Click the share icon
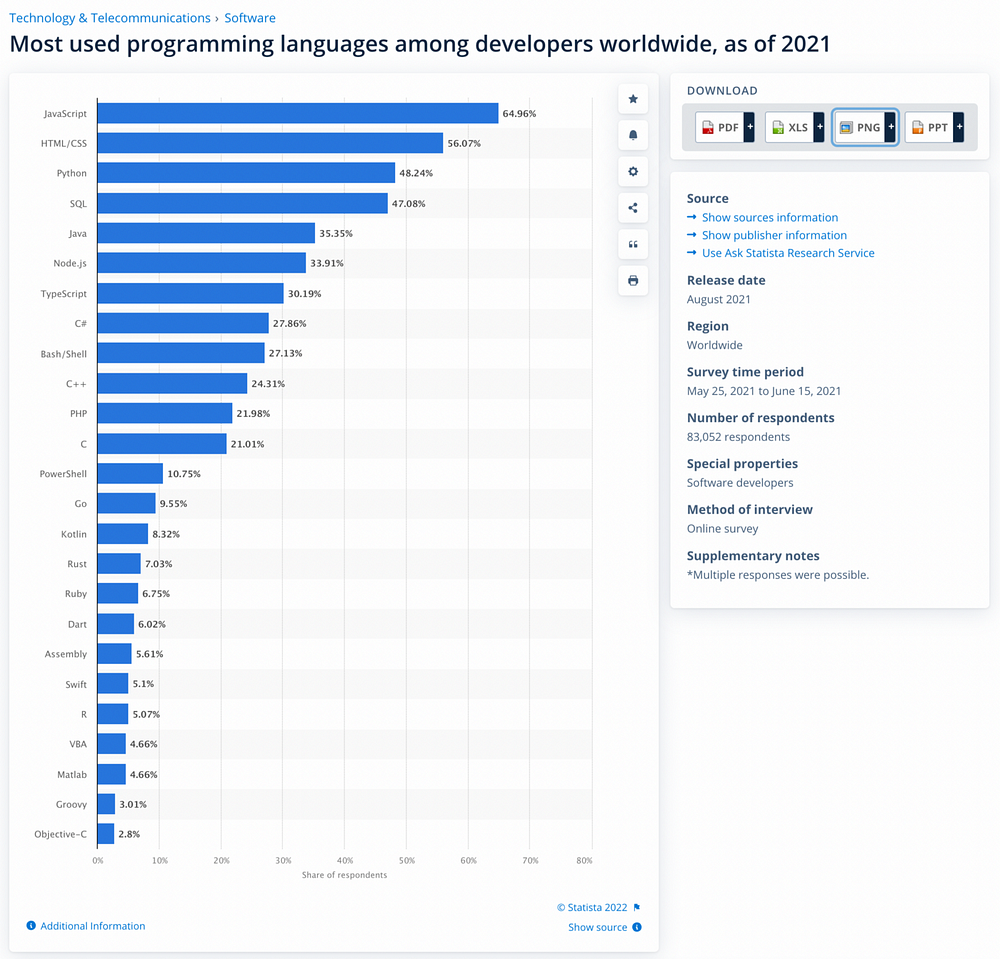1000x959 pixels. pos(632,208)
